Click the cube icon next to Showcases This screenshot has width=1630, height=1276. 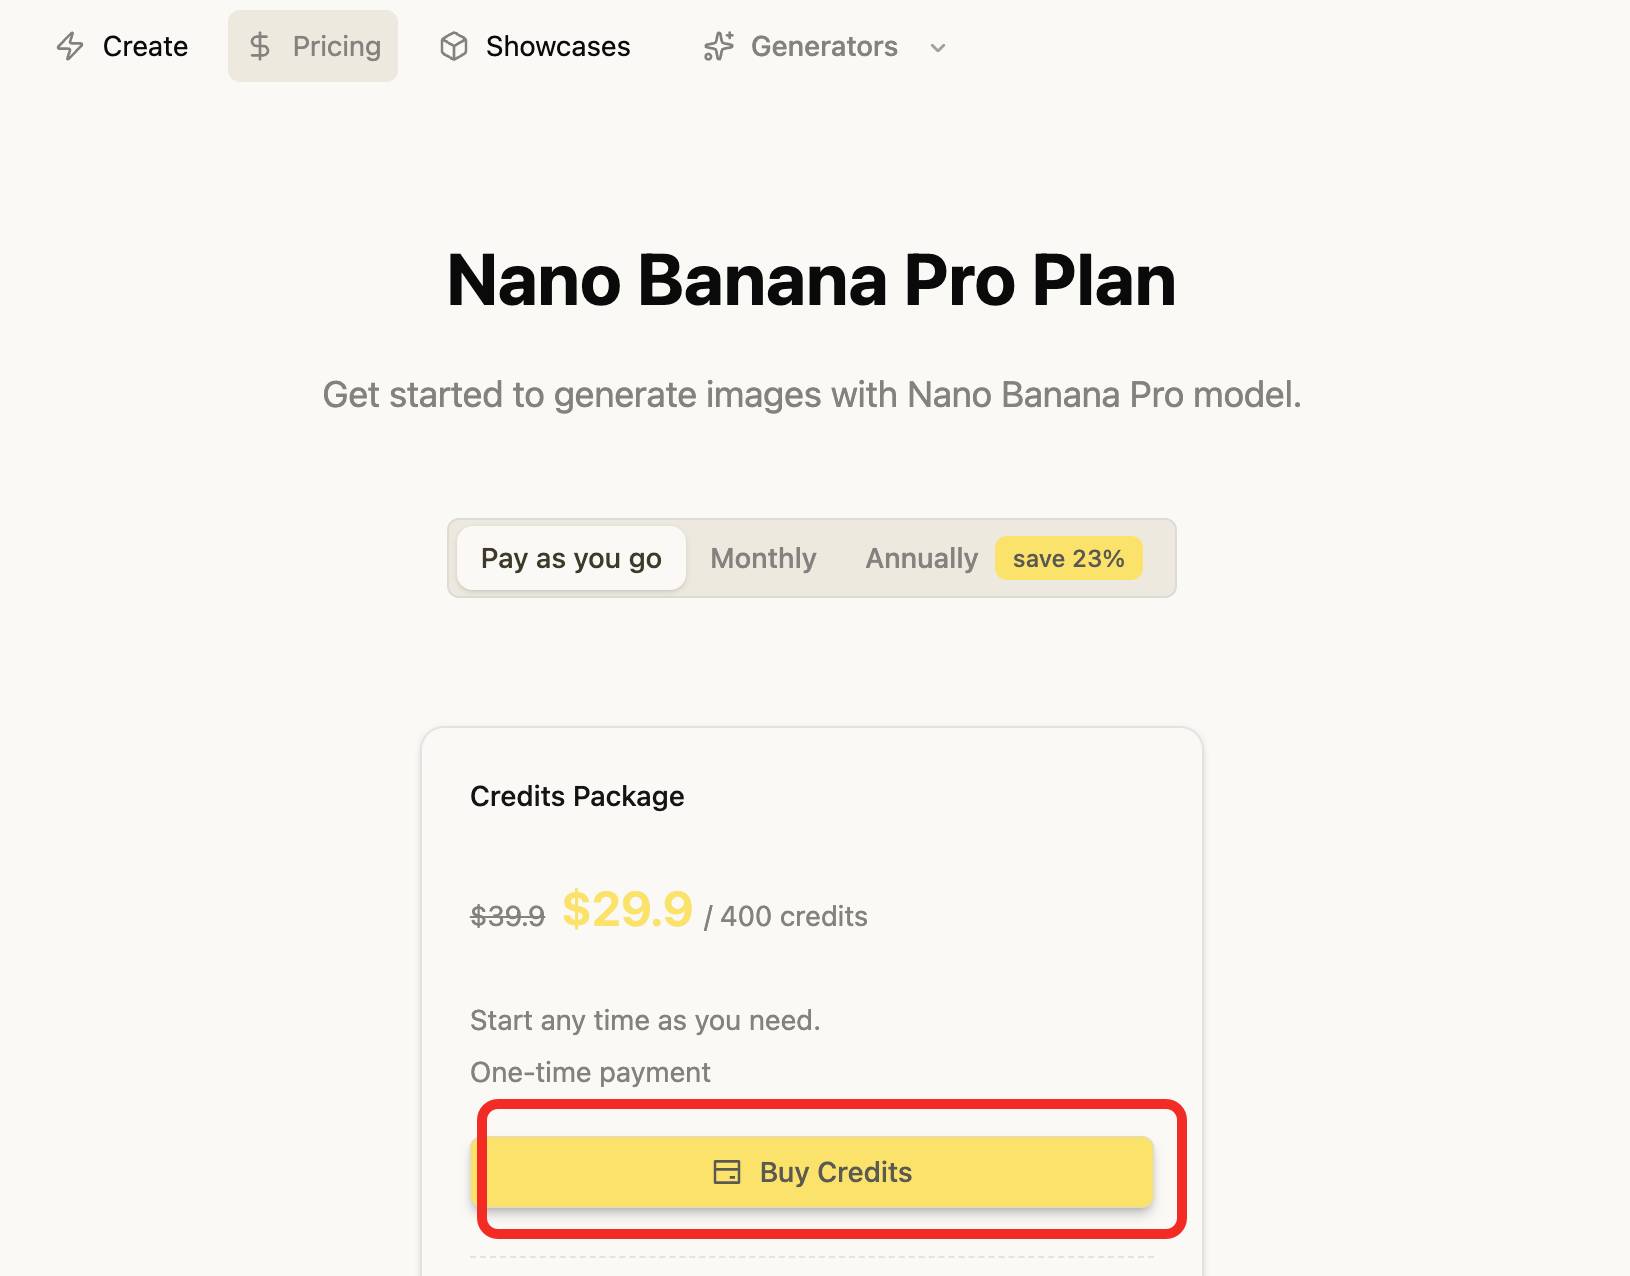pyautogui.click(x=454, y=46)
